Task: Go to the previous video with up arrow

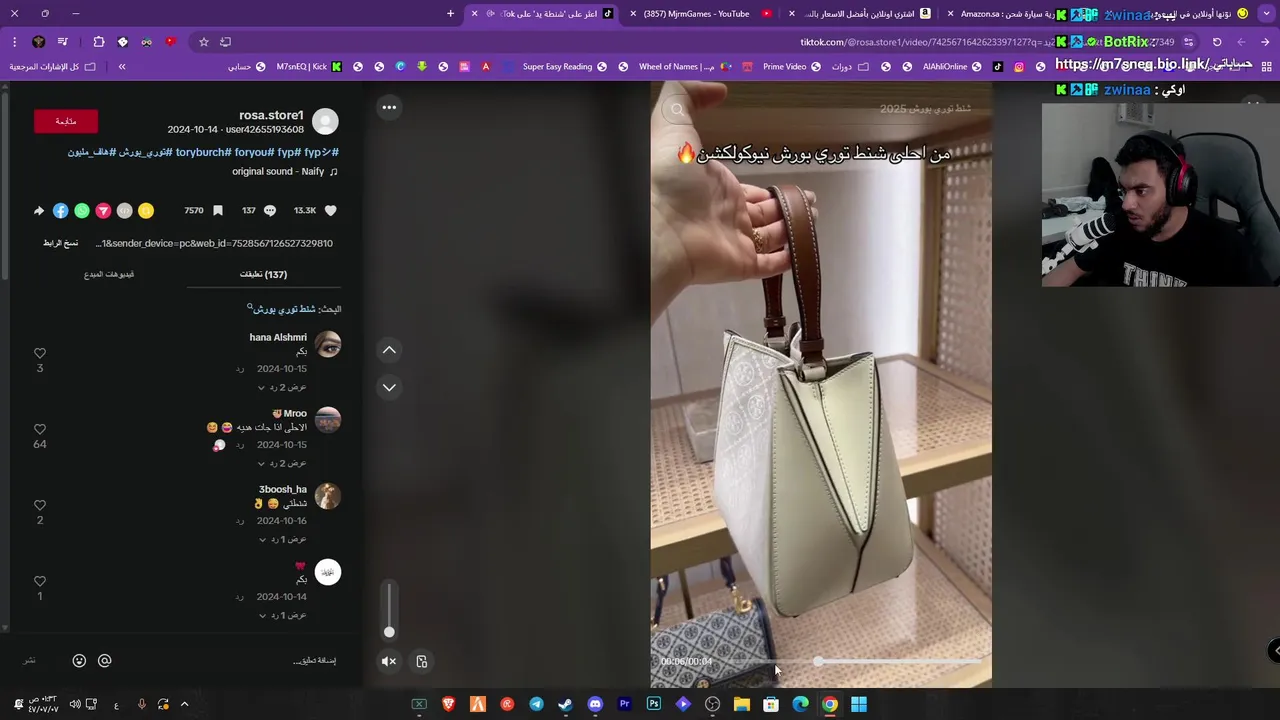Action: coord(389,350)
